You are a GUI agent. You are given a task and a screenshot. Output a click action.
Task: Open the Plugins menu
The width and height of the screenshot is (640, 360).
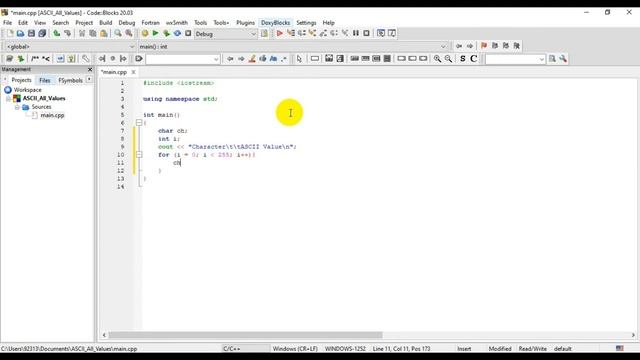point(245,23)
